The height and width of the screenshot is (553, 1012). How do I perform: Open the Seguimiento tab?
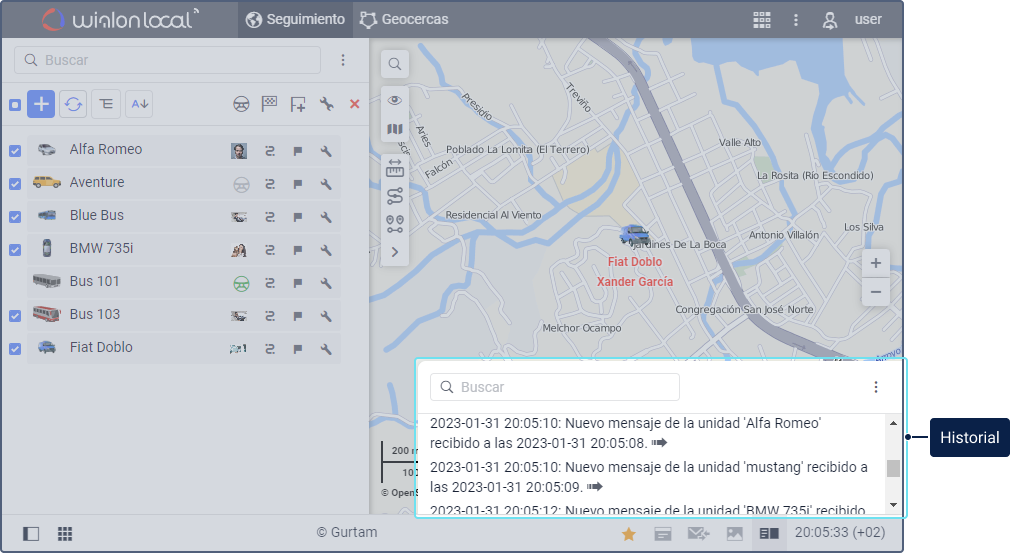296,19
